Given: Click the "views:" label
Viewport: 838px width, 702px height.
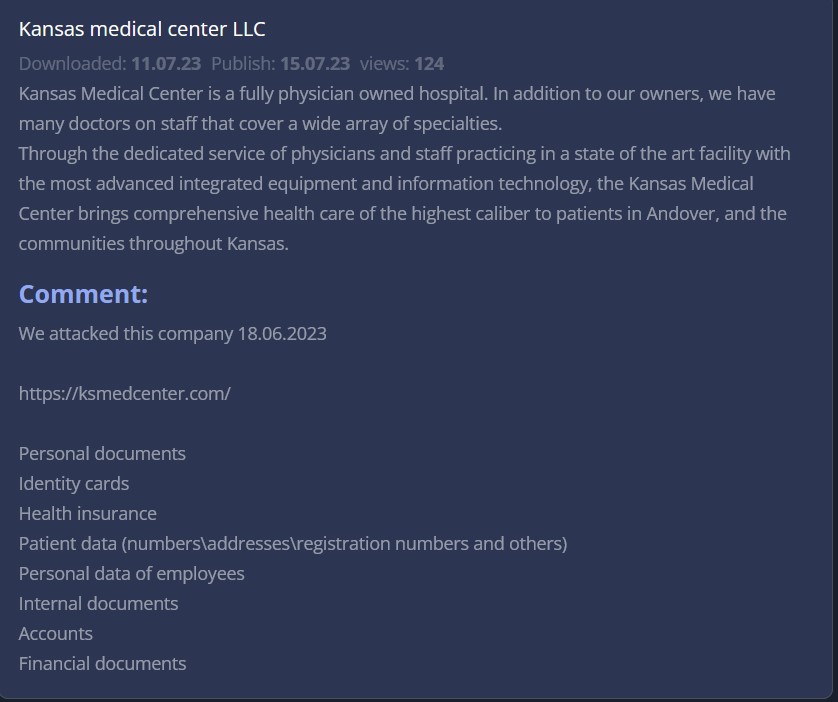Looking at the screenshot, I should (x=384, y=63).
